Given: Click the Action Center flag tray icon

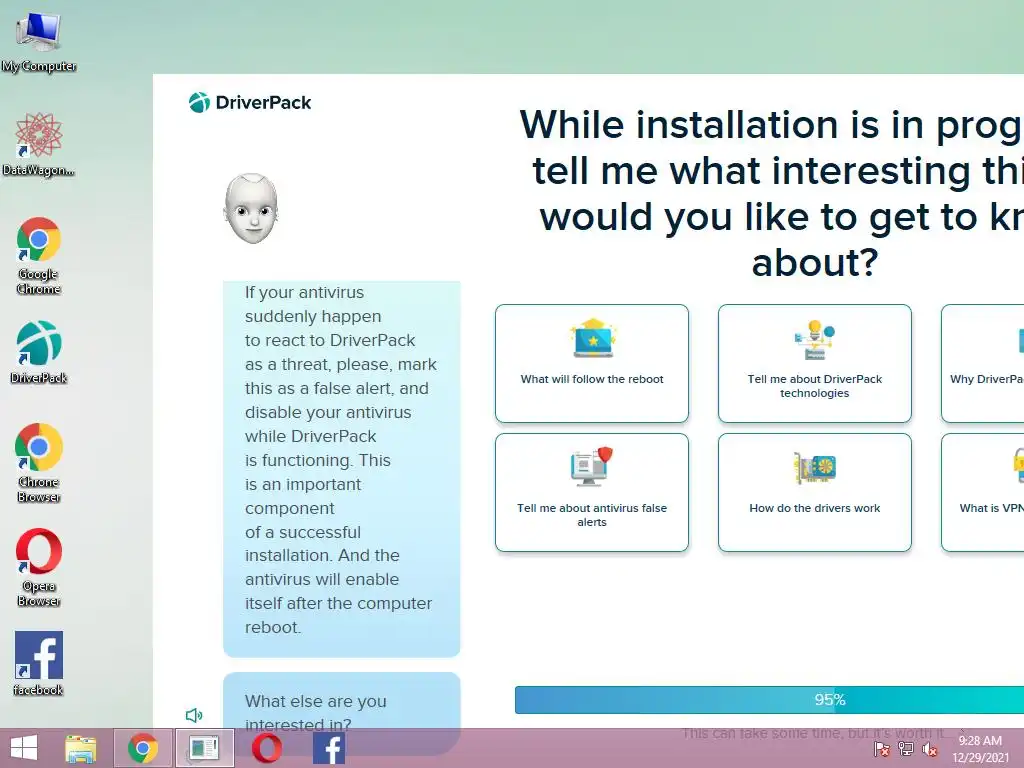Looking at the screenshot, I should 881,749.
